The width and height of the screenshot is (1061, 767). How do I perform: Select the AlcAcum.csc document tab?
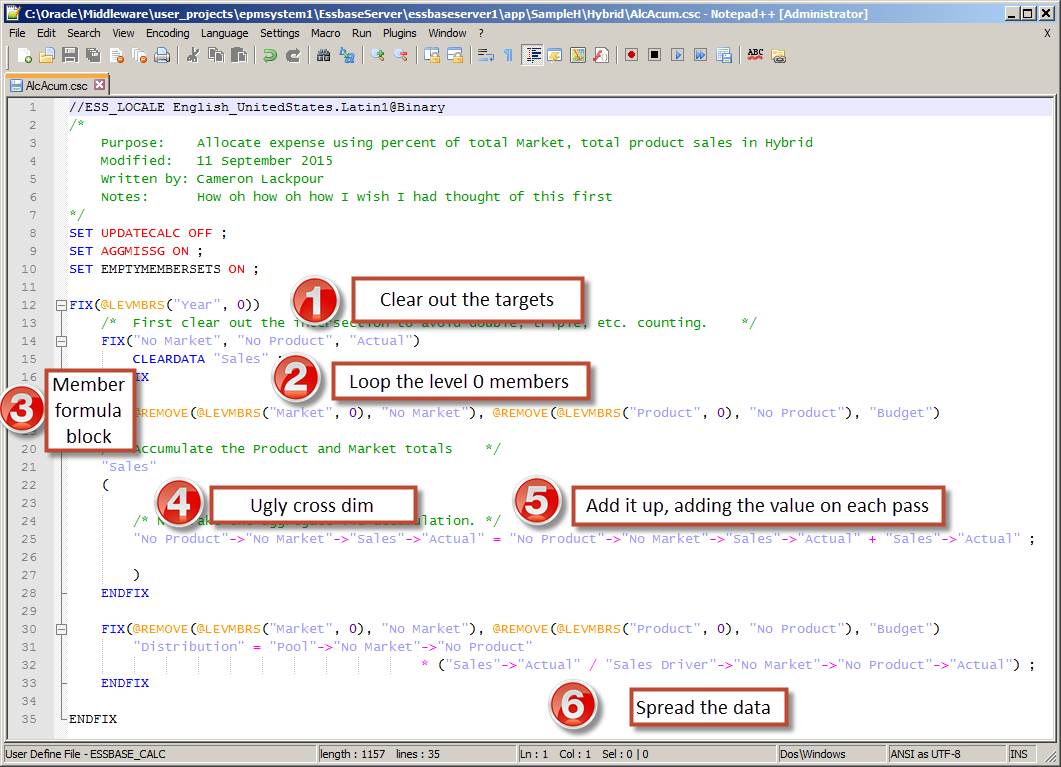56,86
